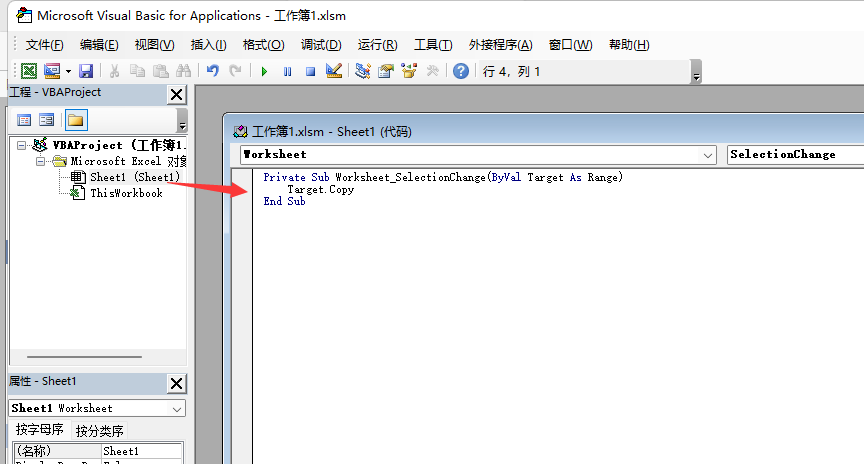The image size is (864, 464).
Task: Open the 文件(F) menu
Action: [x=45, y=45]
